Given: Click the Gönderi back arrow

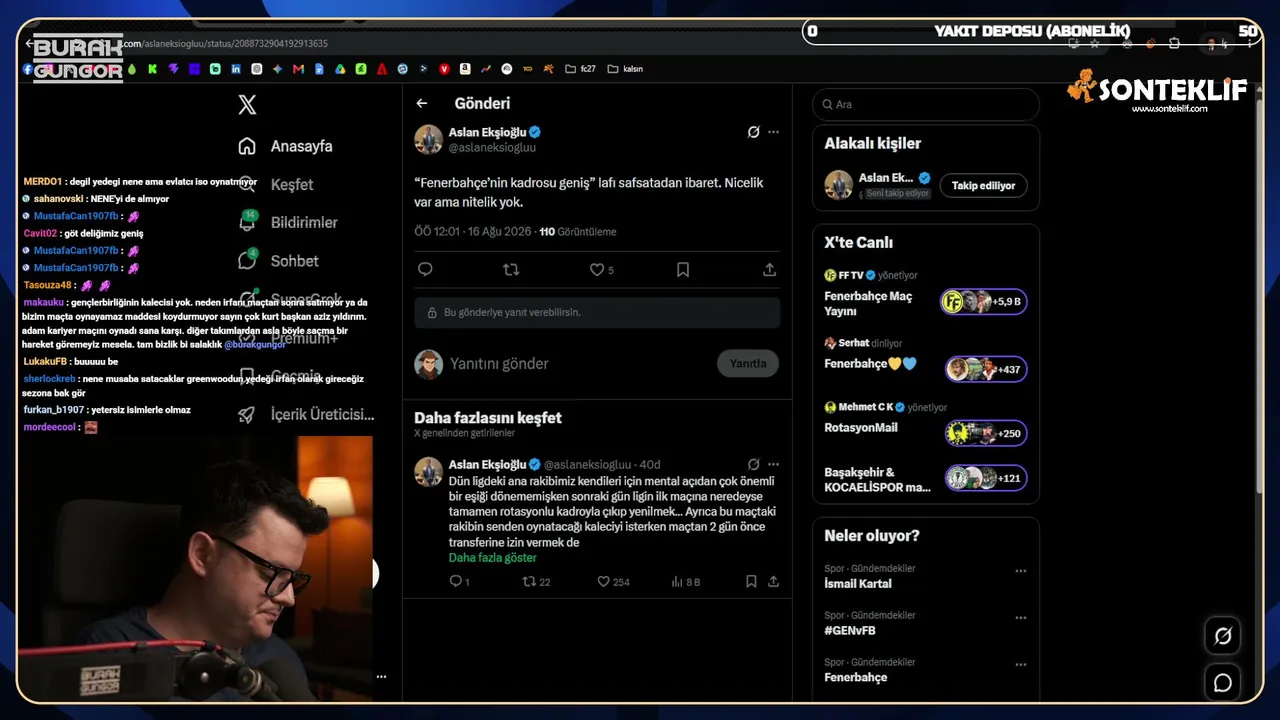Looking at the screenshot, I should click(x=422, y=103).
